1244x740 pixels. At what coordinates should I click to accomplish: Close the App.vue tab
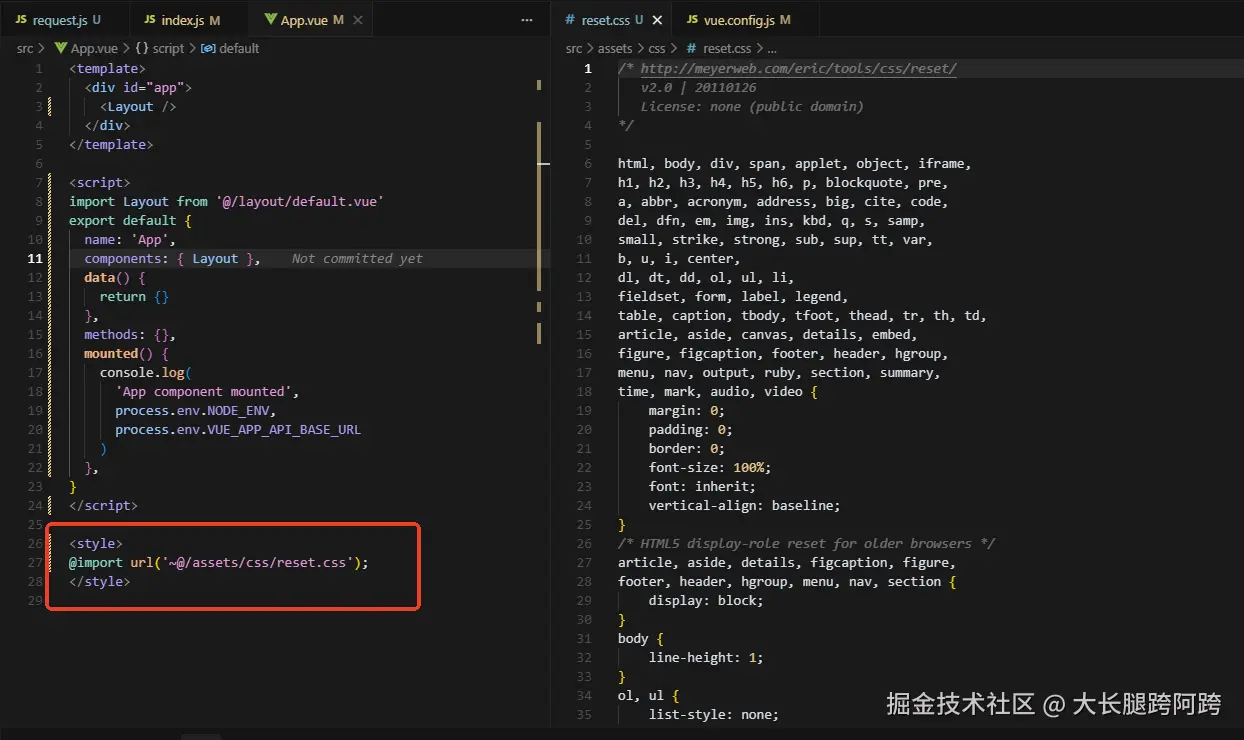click(x=359, y=20)
